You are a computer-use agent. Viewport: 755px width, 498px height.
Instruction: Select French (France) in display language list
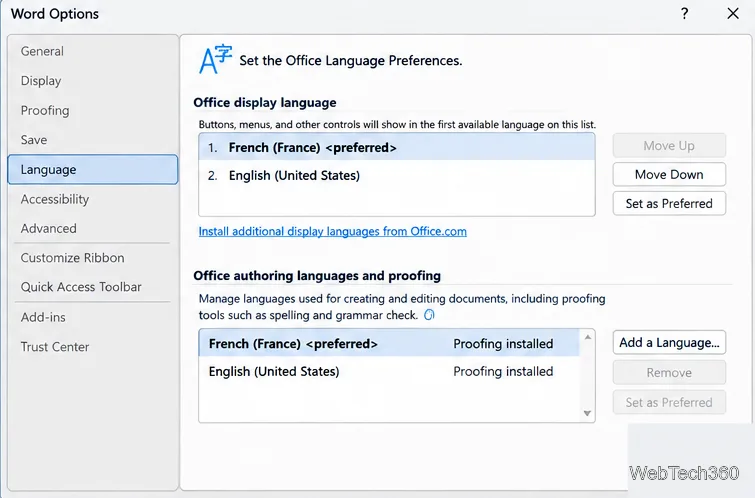(x=397, y=147)
